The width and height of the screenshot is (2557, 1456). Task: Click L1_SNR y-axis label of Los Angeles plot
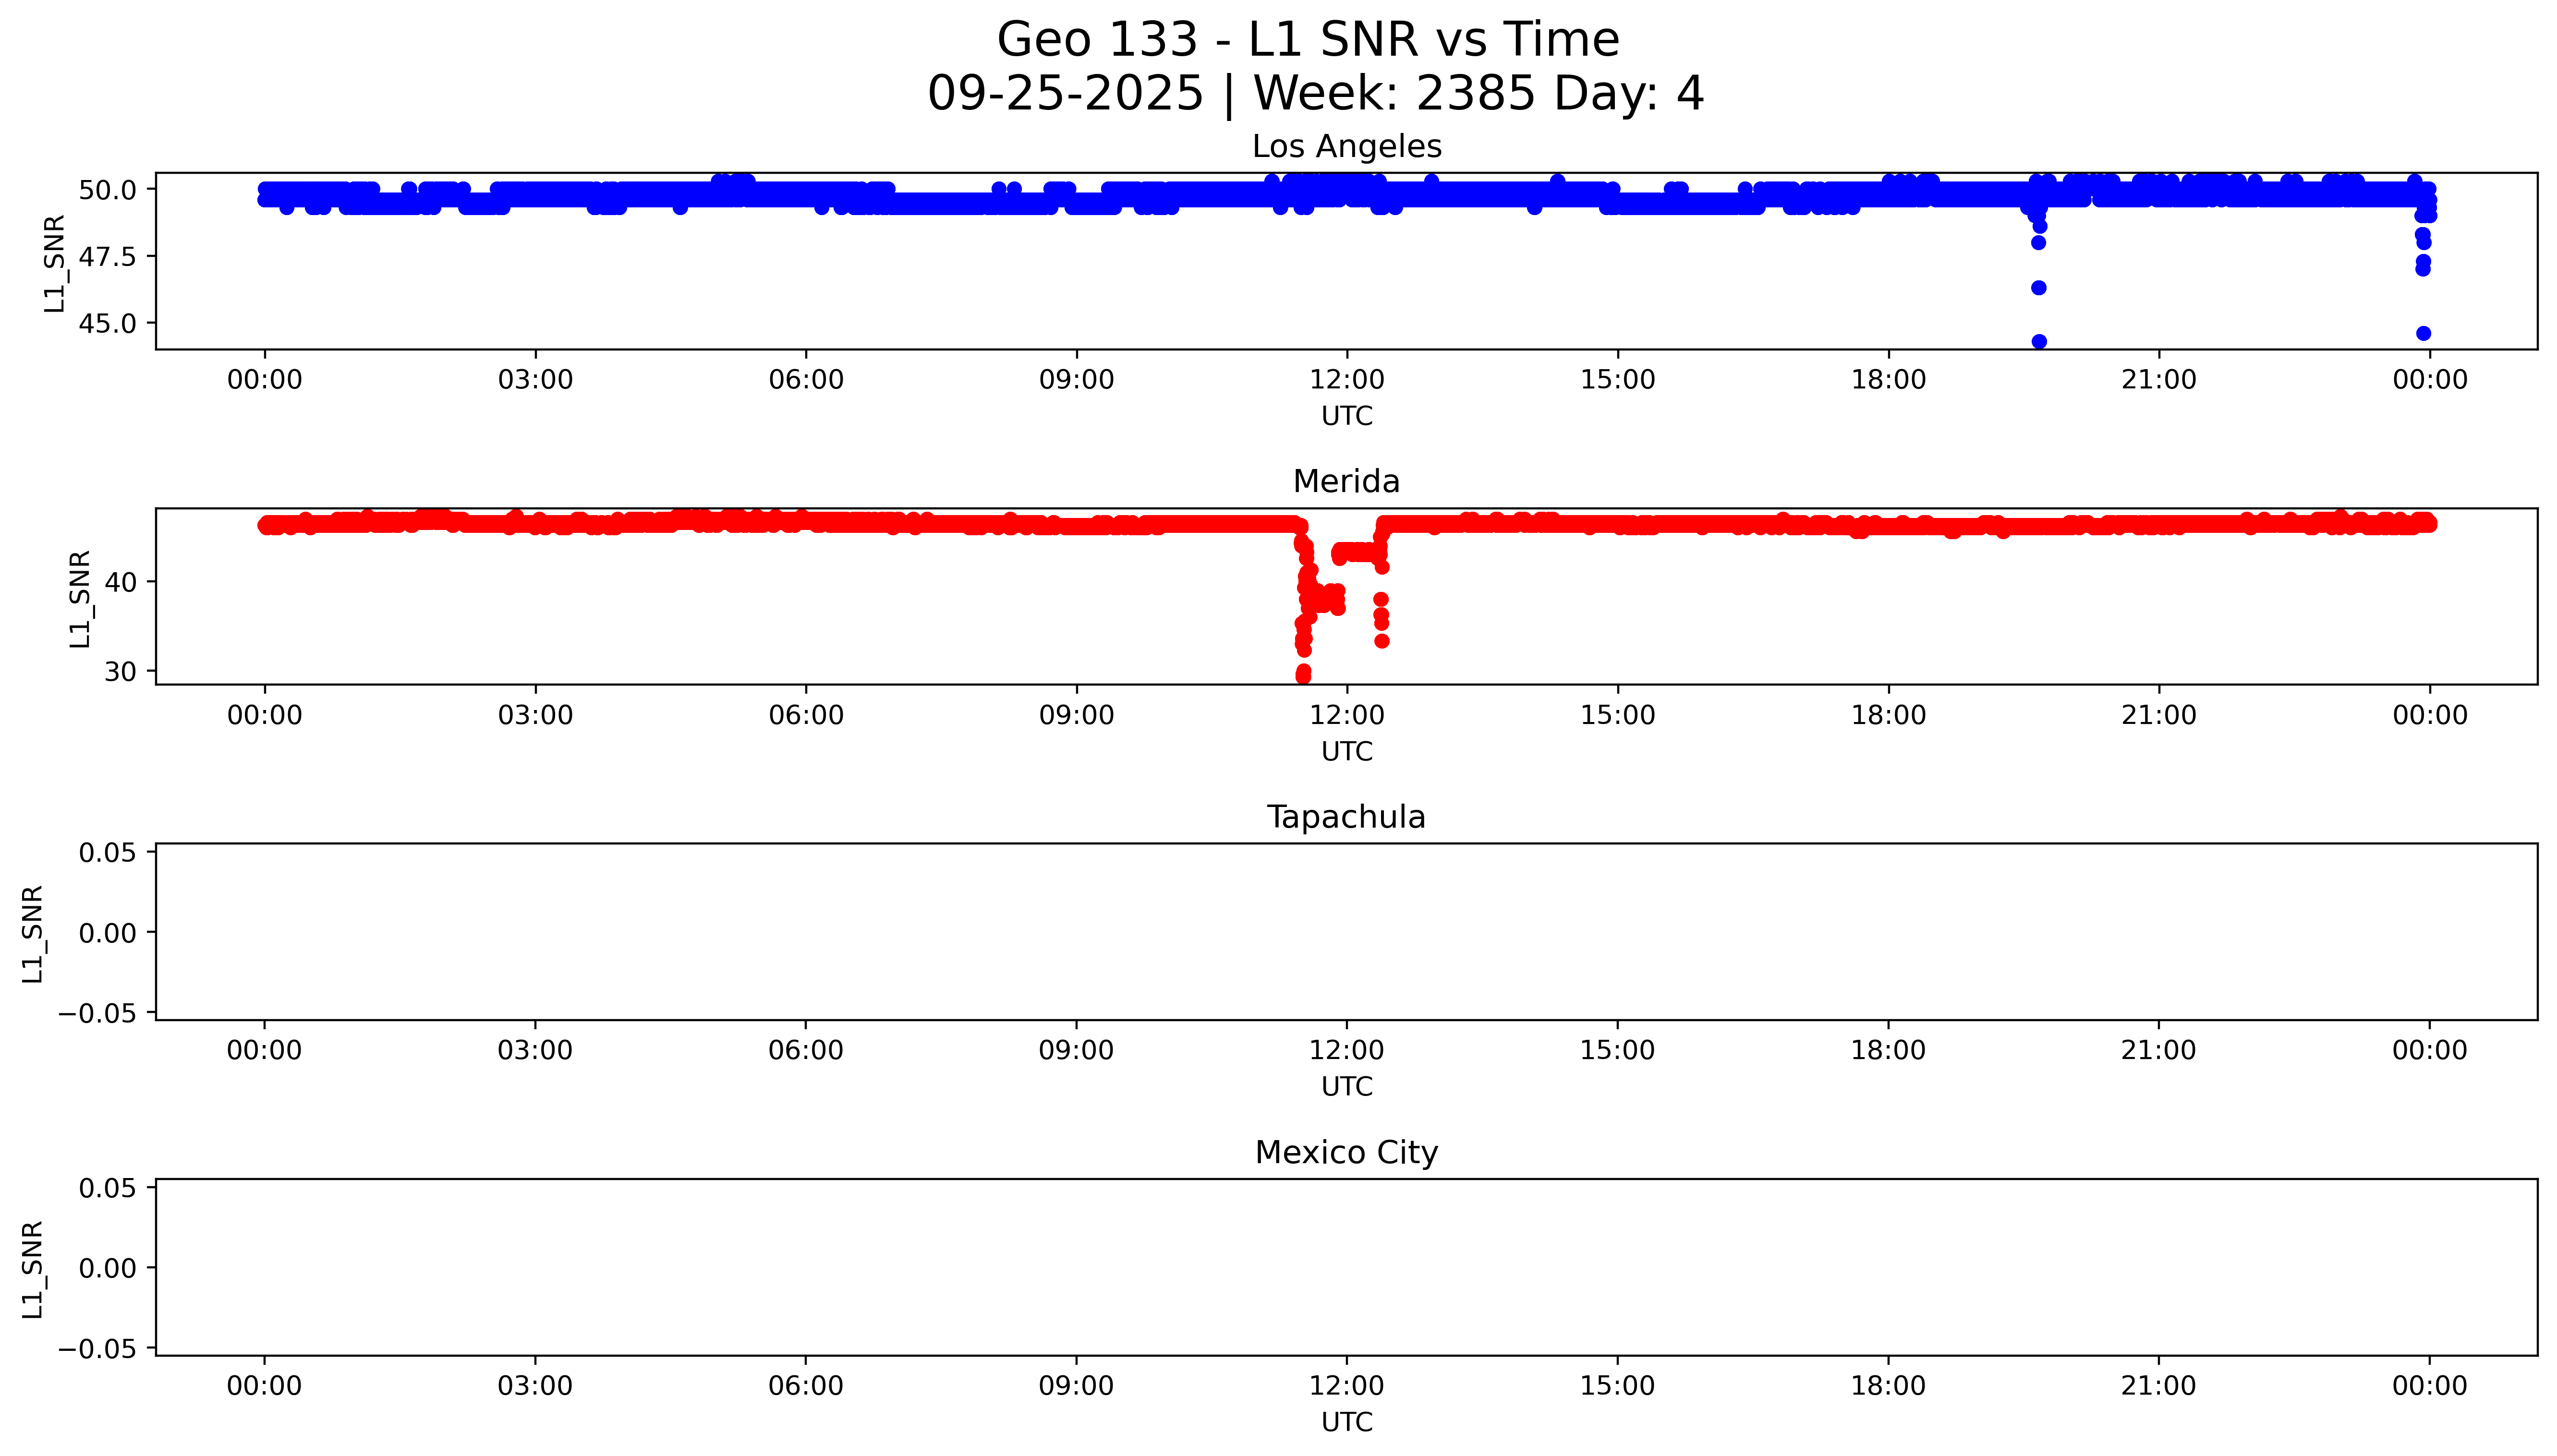click(x=55, y=263)
